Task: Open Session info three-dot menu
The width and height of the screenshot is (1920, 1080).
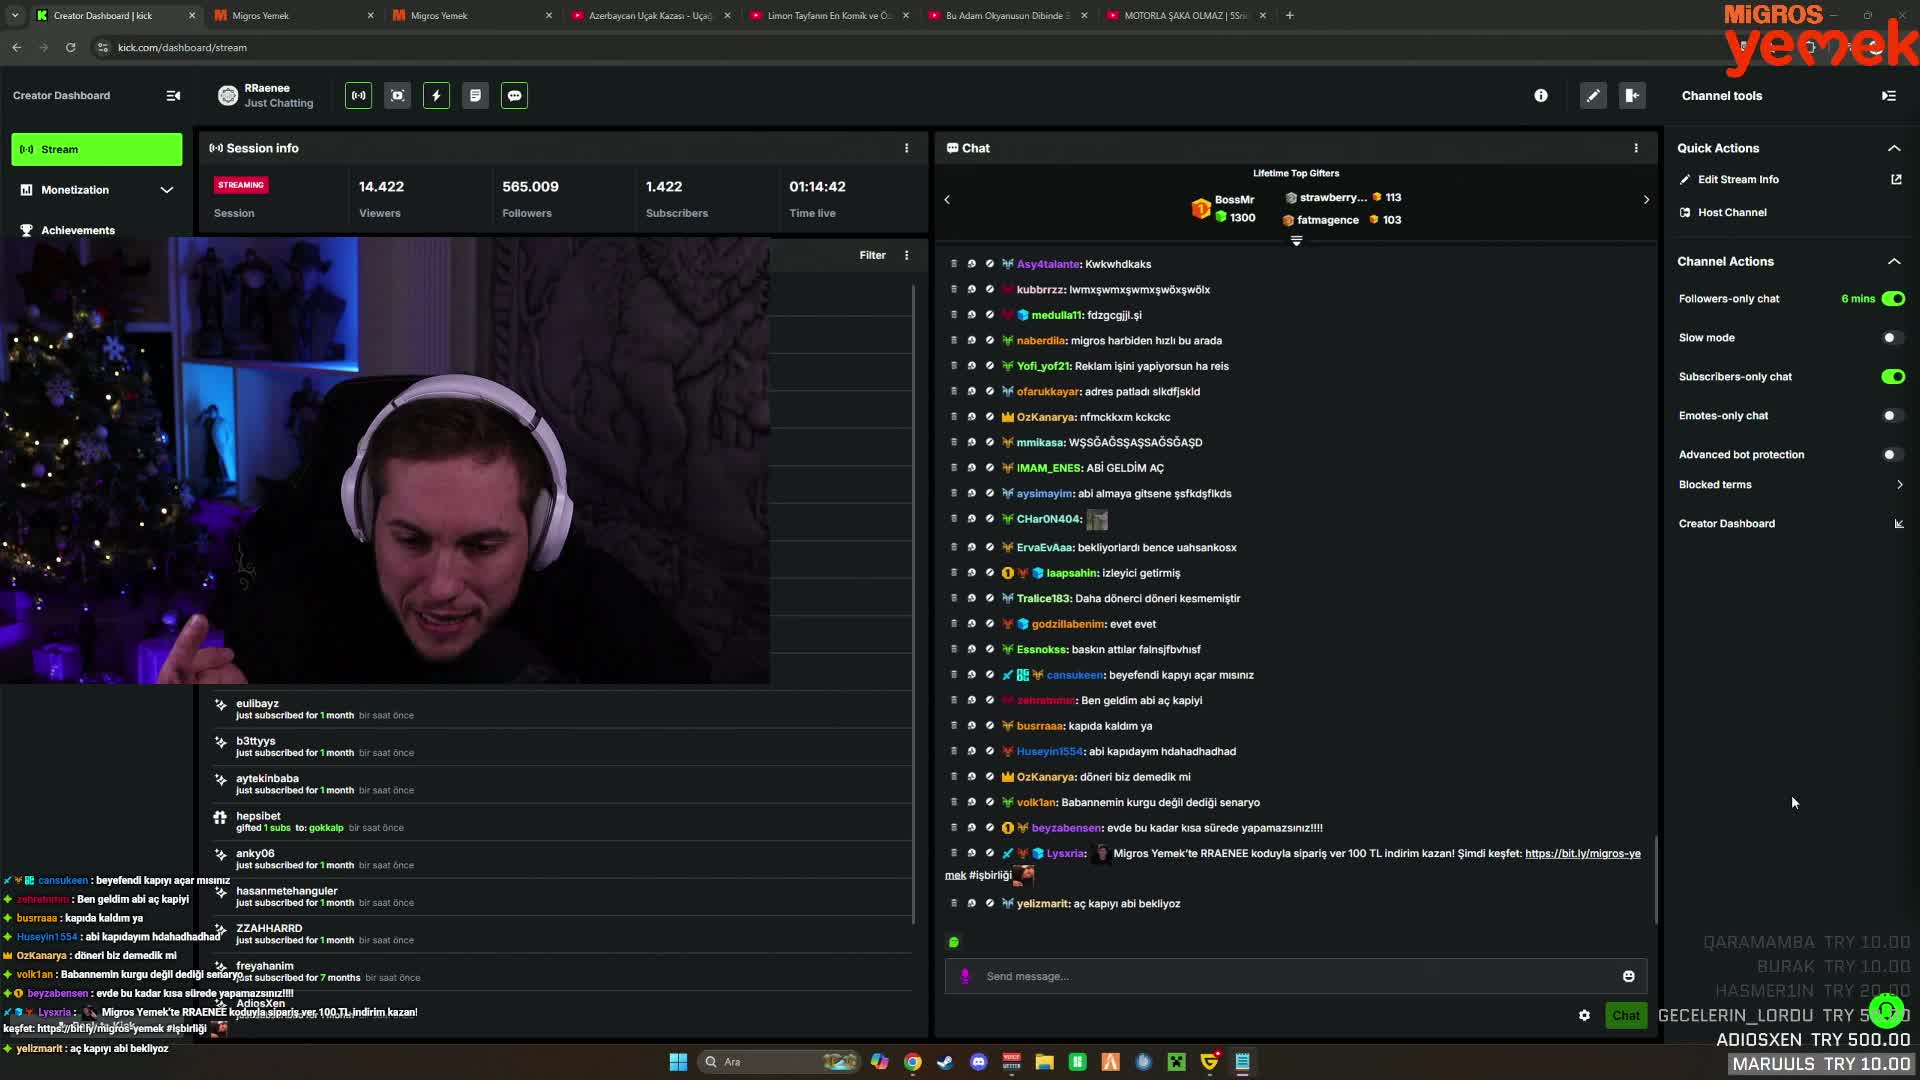Action: [x=907, y=148]
